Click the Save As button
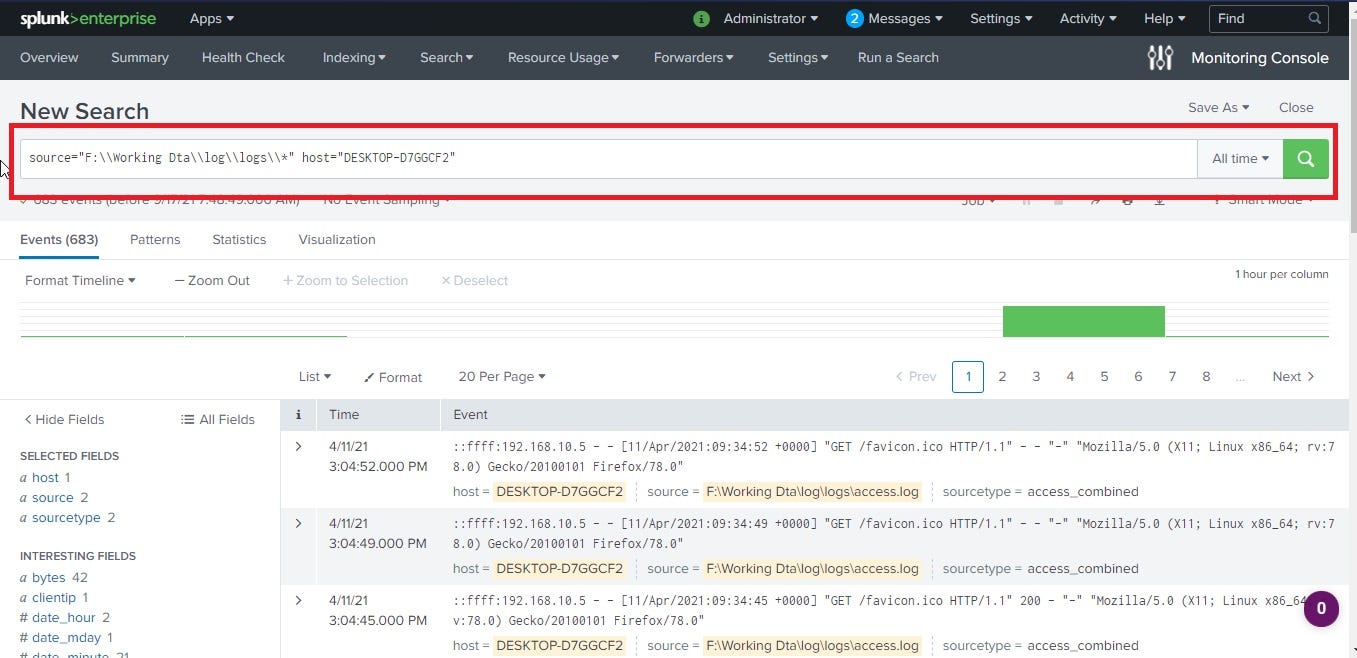This screenshot has width=1357, height=658. tap(1217, 107)
